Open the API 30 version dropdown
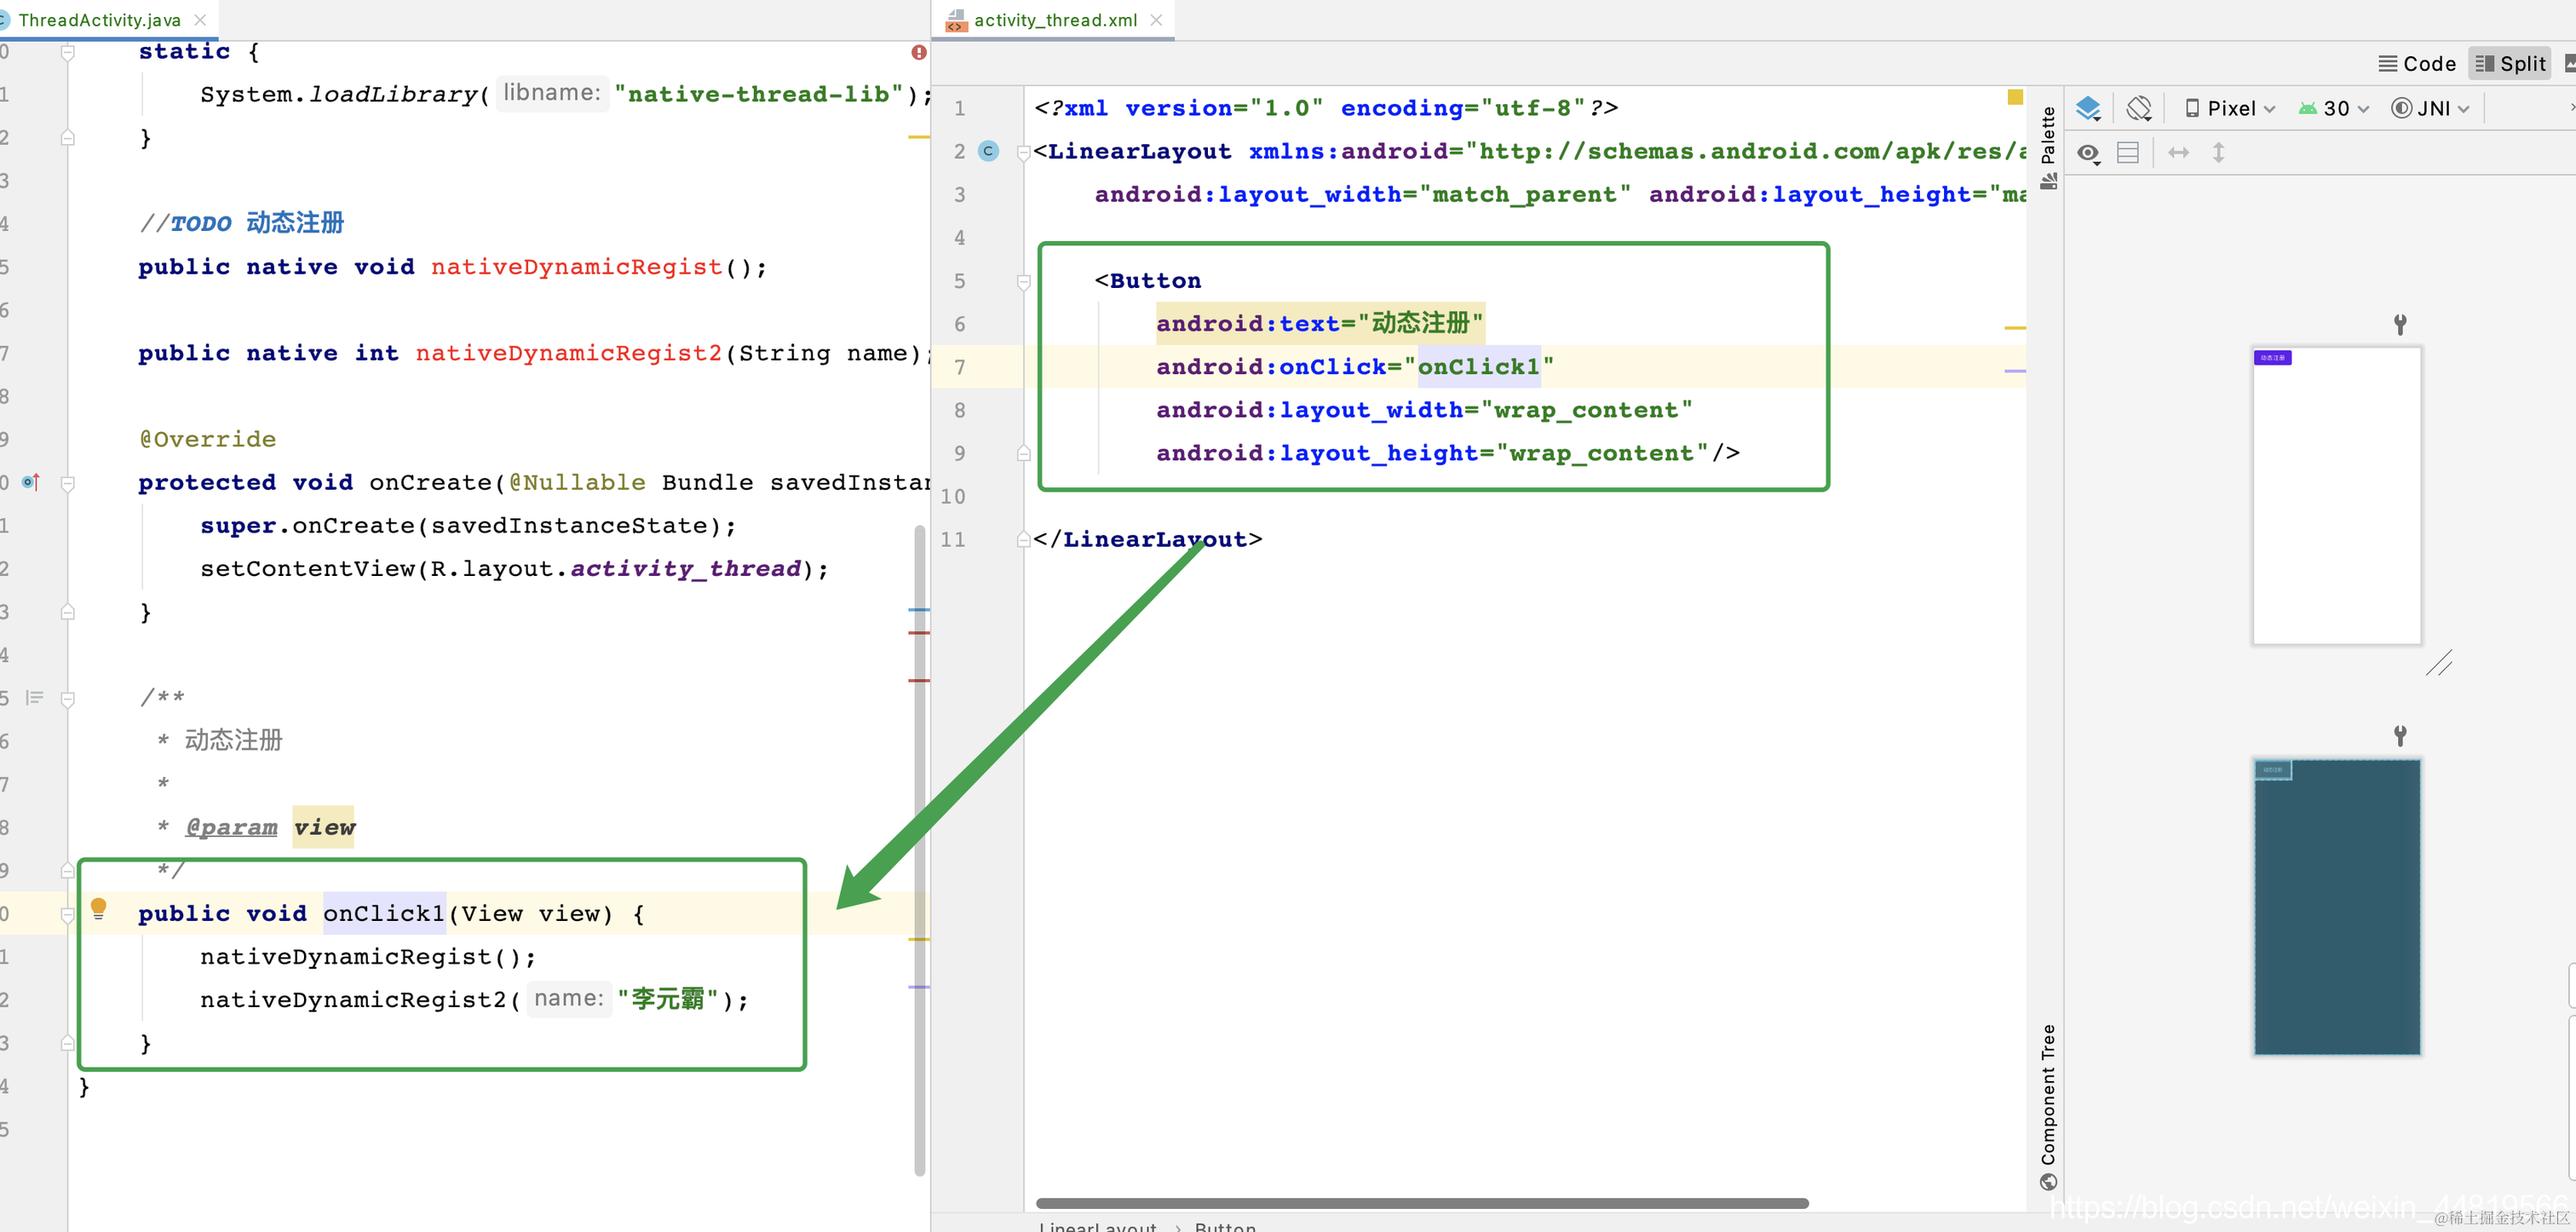Image resolution: width=2576 pixels, height=1232 pixels. point(2334,108)
